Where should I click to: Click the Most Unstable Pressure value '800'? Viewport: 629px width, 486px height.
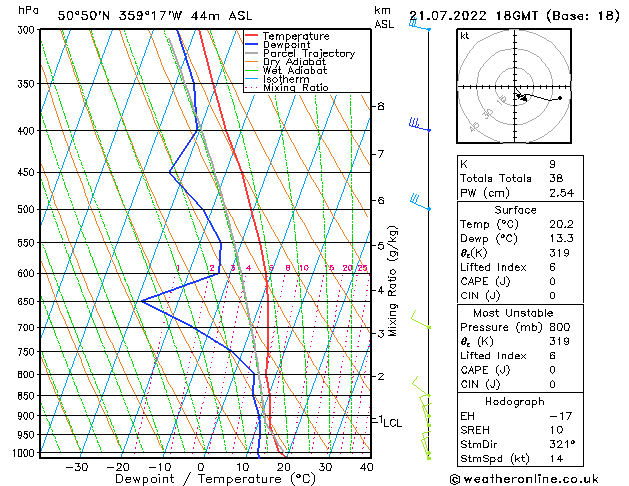pos(560,327)
